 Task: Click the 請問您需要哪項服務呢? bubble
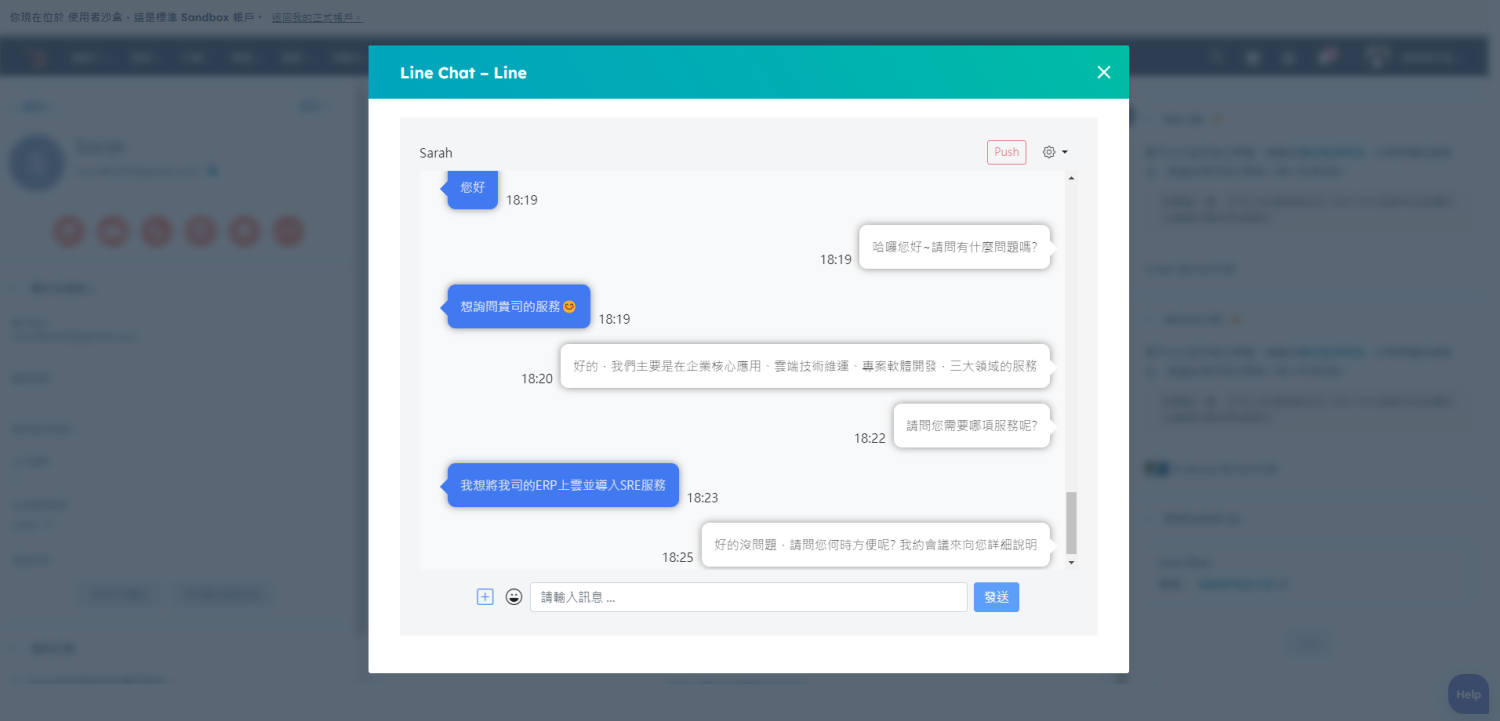click(971, 425)
